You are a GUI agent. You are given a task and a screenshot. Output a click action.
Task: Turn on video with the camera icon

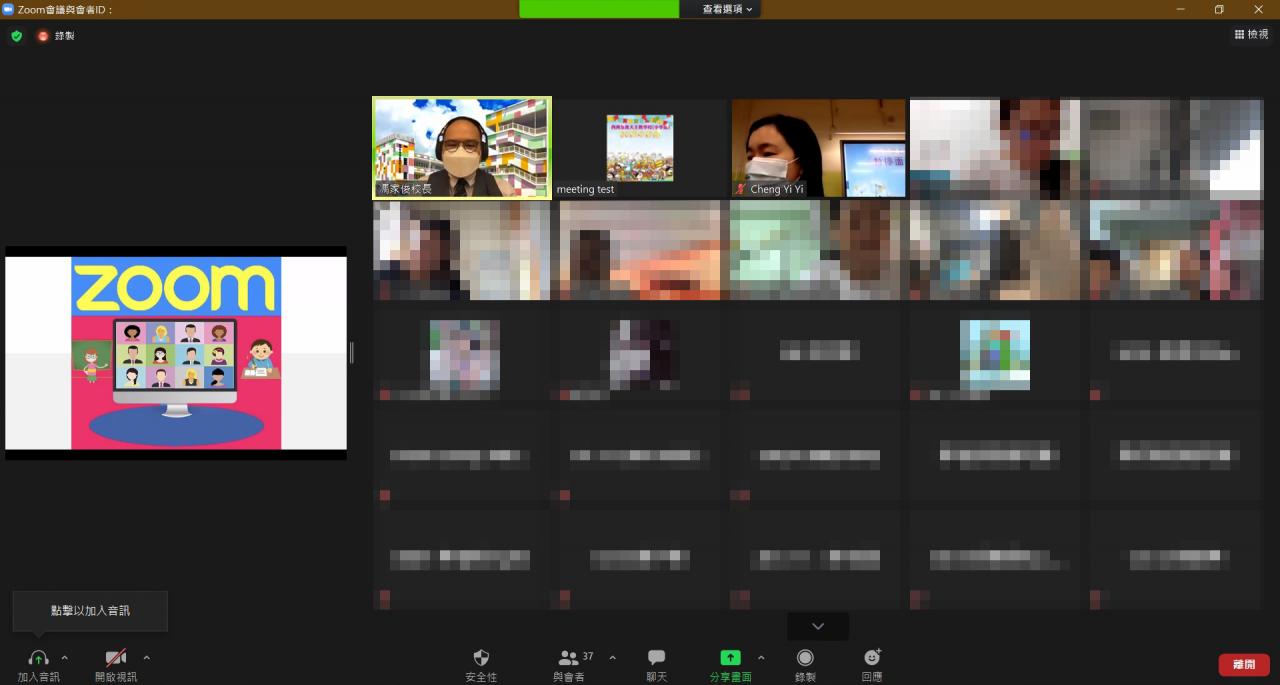click(x=116, y=658)
